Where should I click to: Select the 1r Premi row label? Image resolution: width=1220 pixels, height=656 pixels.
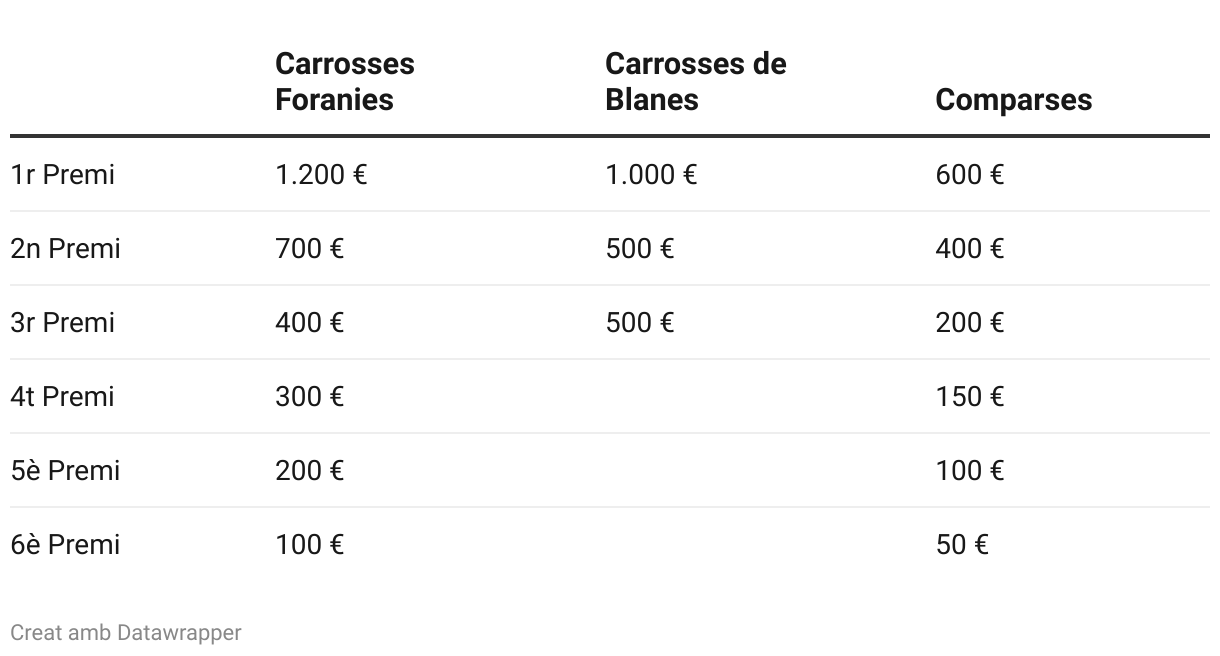pos(63,175)
